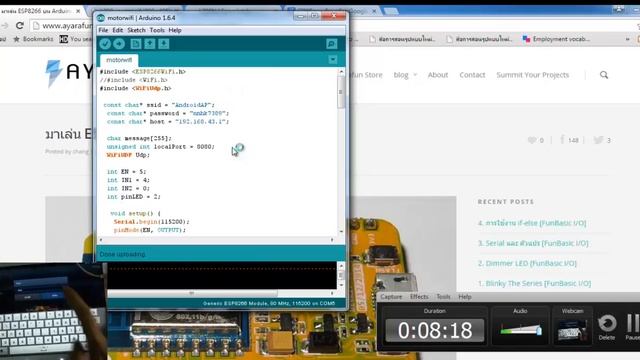Open the recorder Tools menu
The height and width of the screenshot is (360, 640).
(443, 297)
